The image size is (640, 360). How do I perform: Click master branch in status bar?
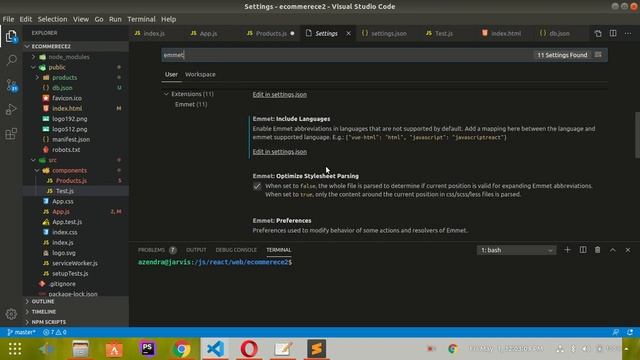click(21, 332)
